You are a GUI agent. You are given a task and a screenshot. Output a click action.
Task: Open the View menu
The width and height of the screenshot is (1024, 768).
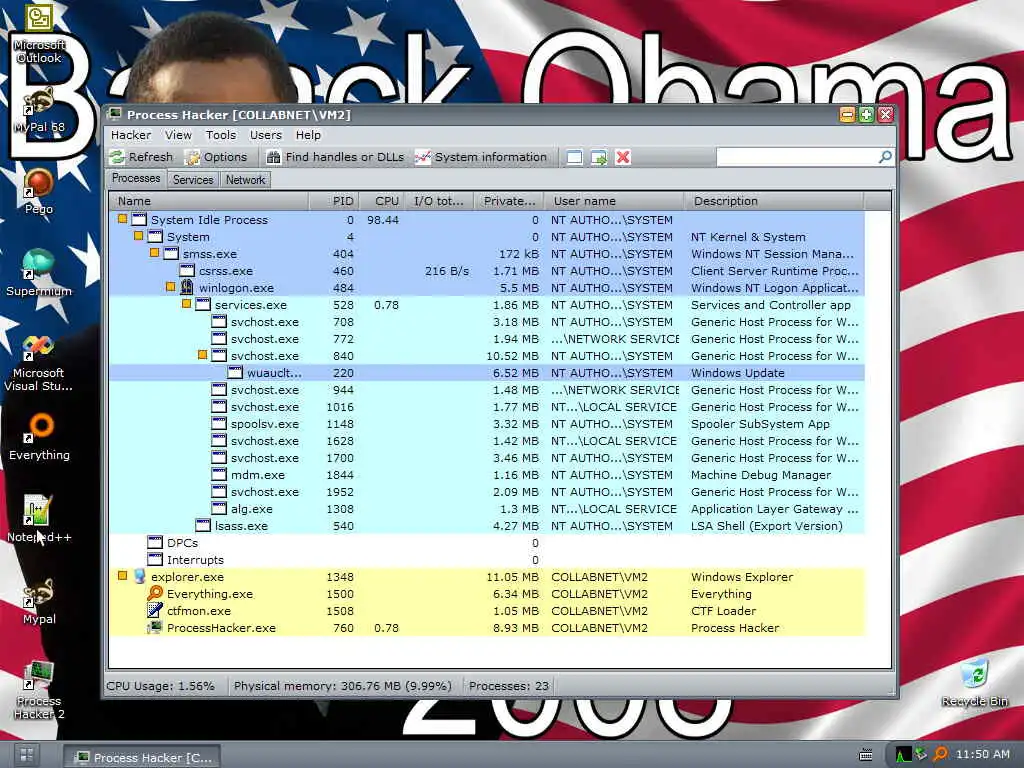point(178,135)
